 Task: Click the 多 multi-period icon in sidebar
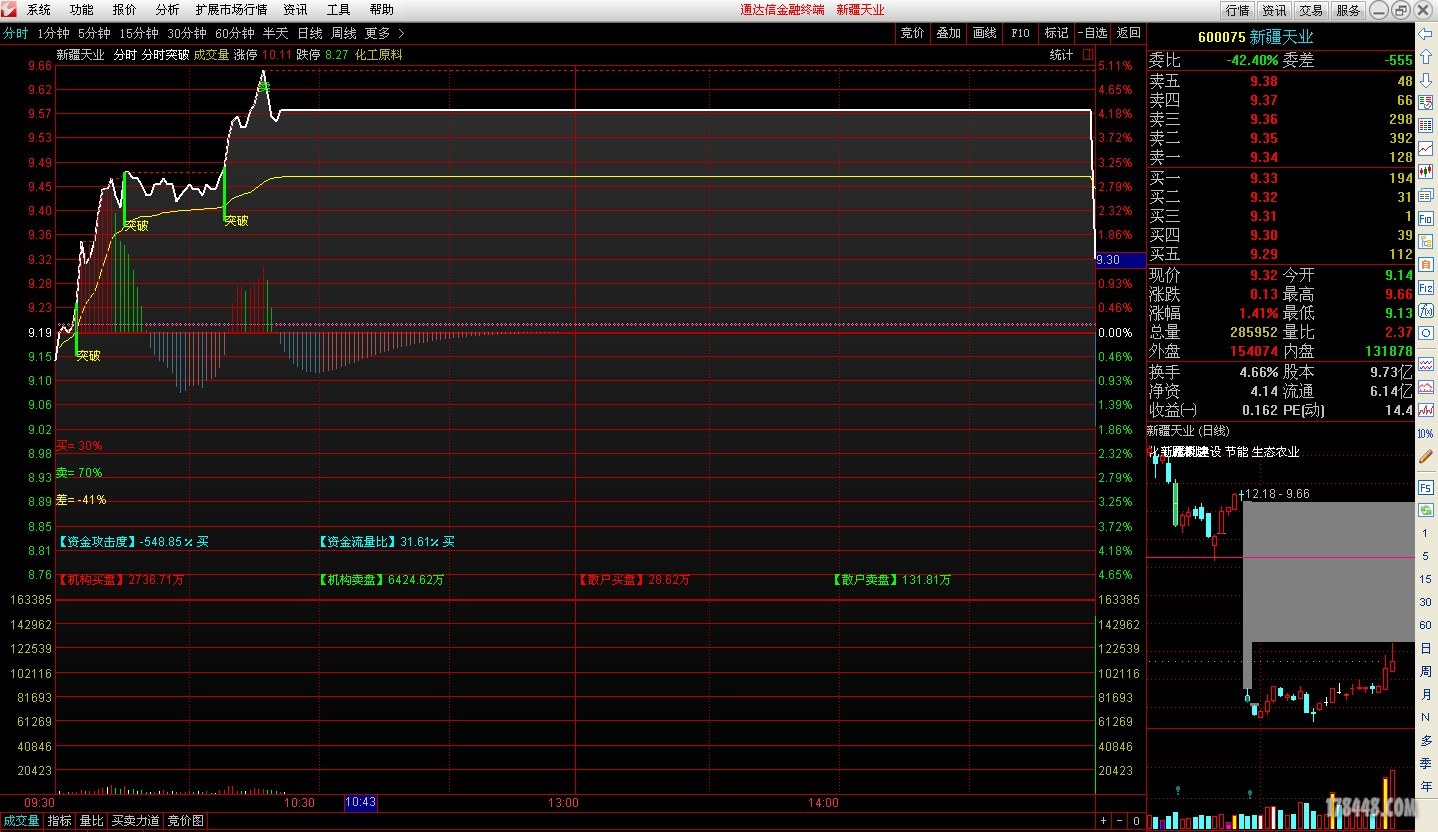point(1425,740)
